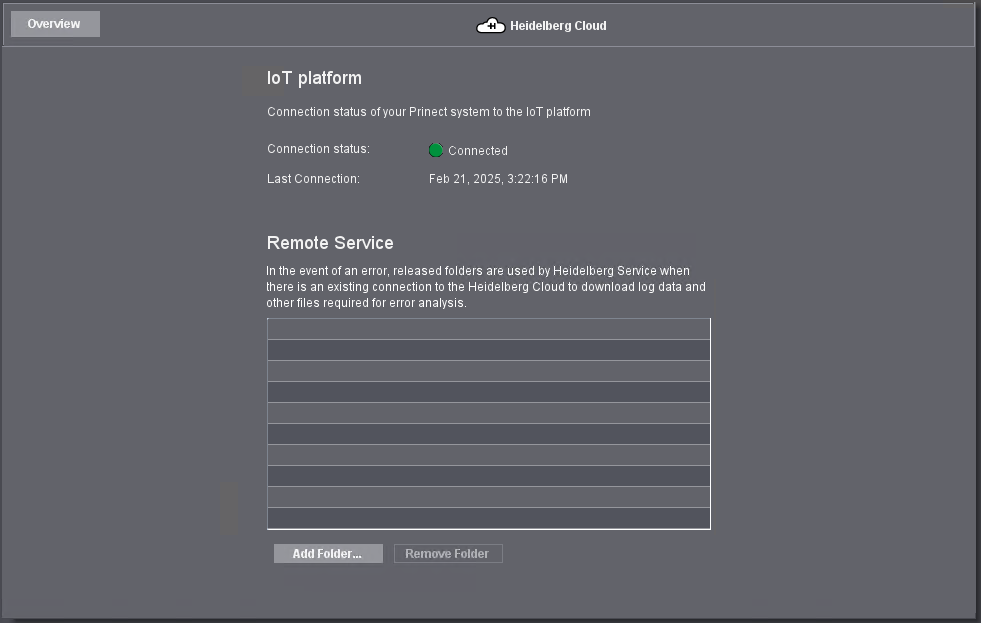Image resolution: width=981 pixels, height=623 pixels.
Task: Select the last row in released folders list
Action: pos(488,518)
